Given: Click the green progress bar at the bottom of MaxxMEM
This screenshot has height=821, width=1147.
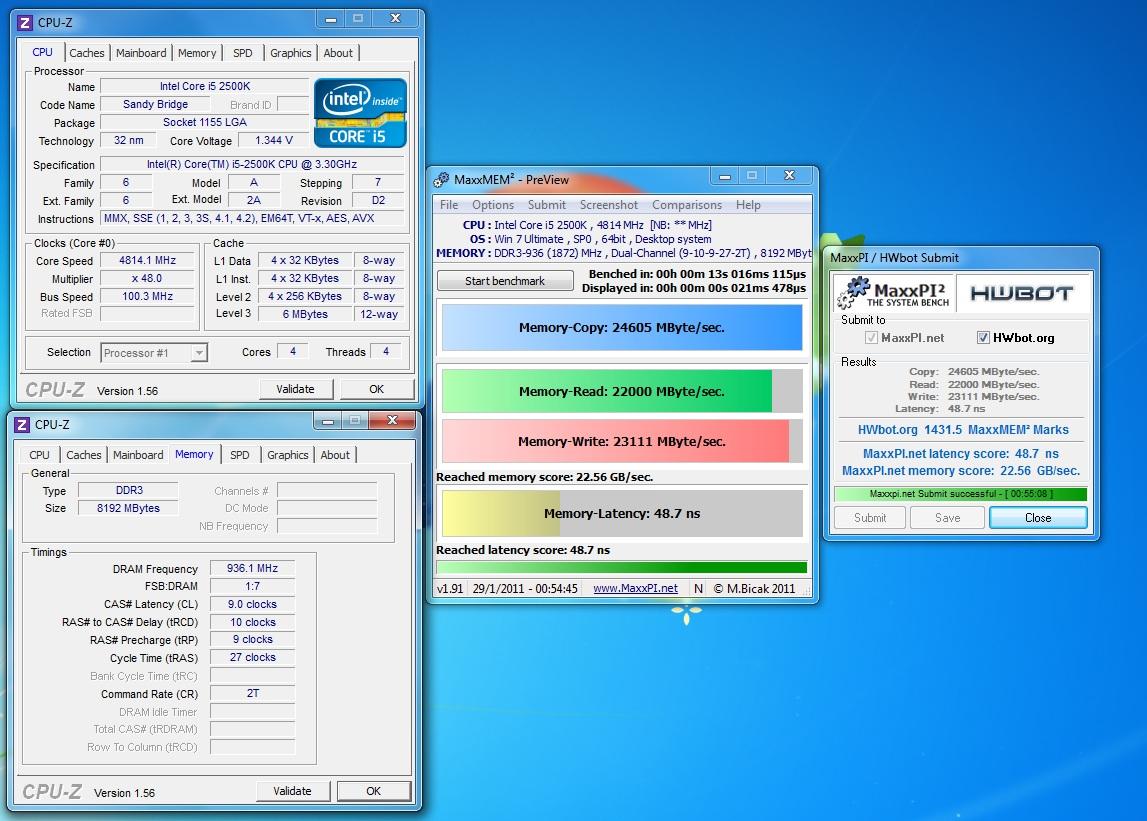Looking at the screenshot, I should coord(622,567).
